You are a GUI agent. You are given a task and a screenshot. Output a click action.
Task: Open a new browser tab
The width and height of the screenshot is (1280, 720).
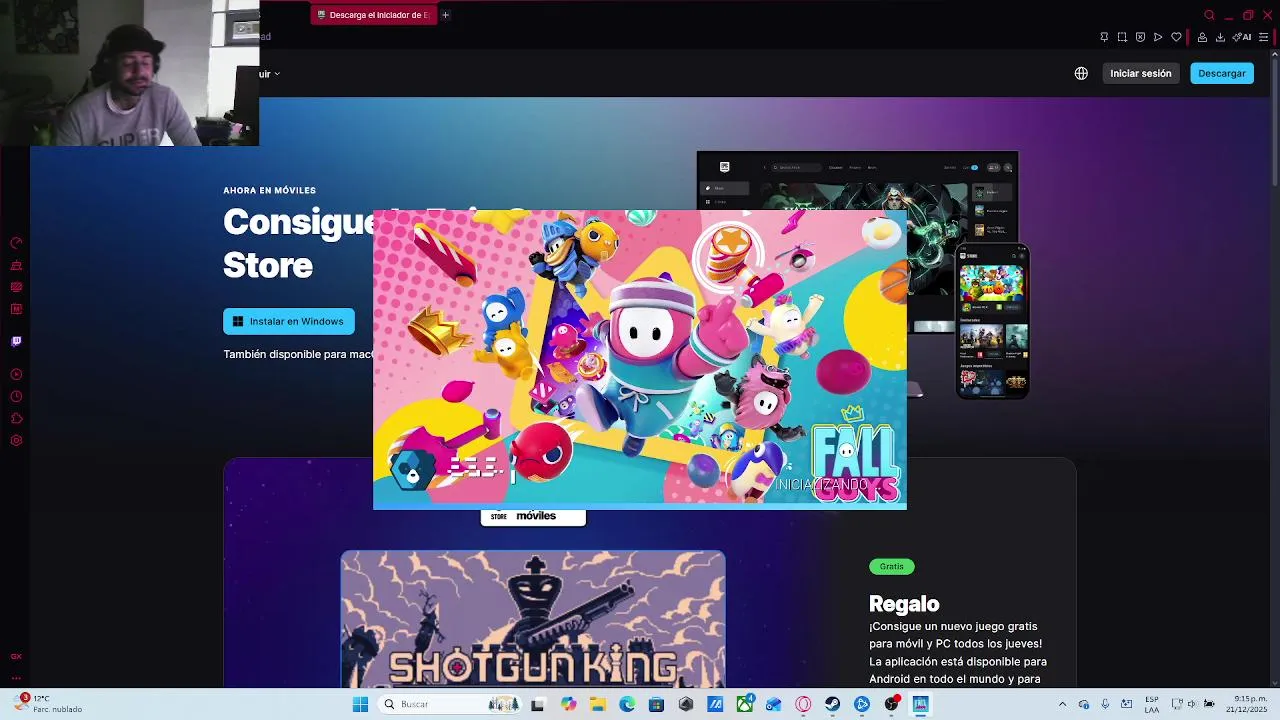pyautogui.click(x=445, y=15)
